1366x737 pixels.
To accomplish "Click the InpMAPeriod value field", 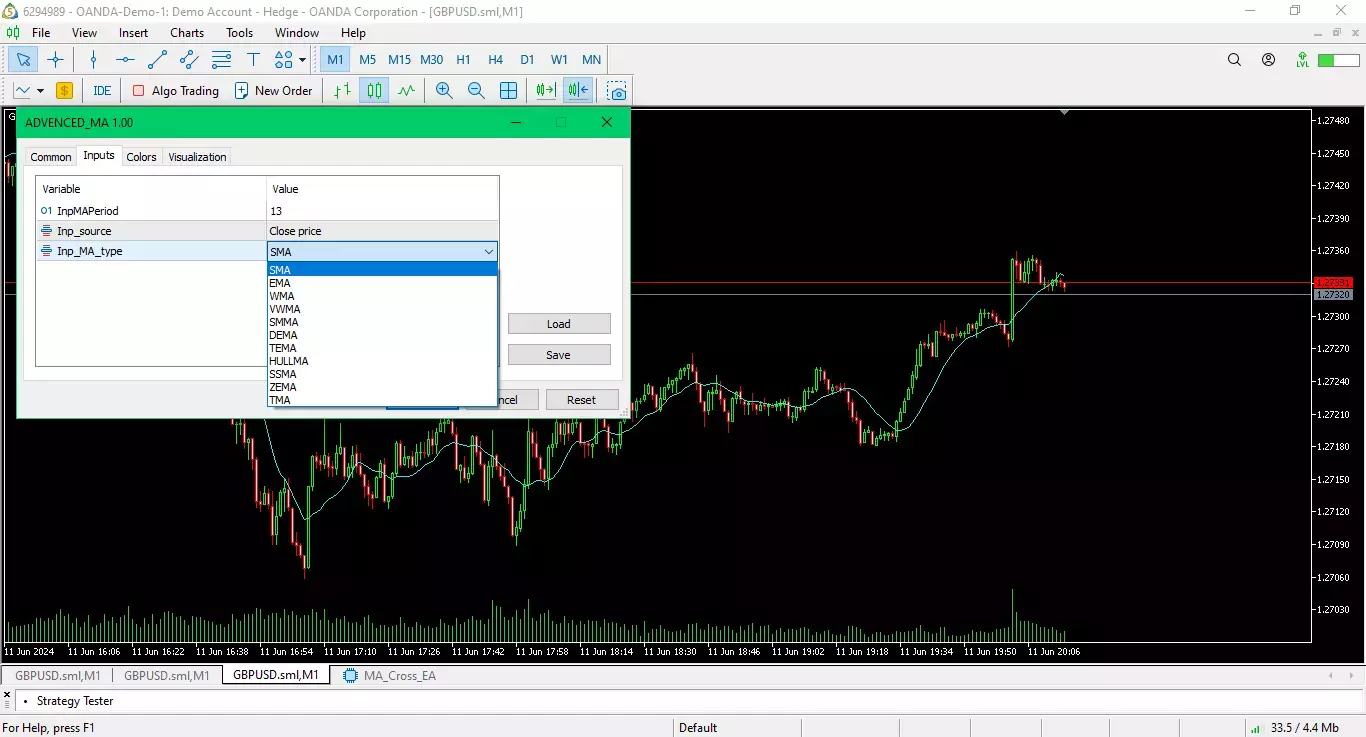I will click(x=382, y=211).
